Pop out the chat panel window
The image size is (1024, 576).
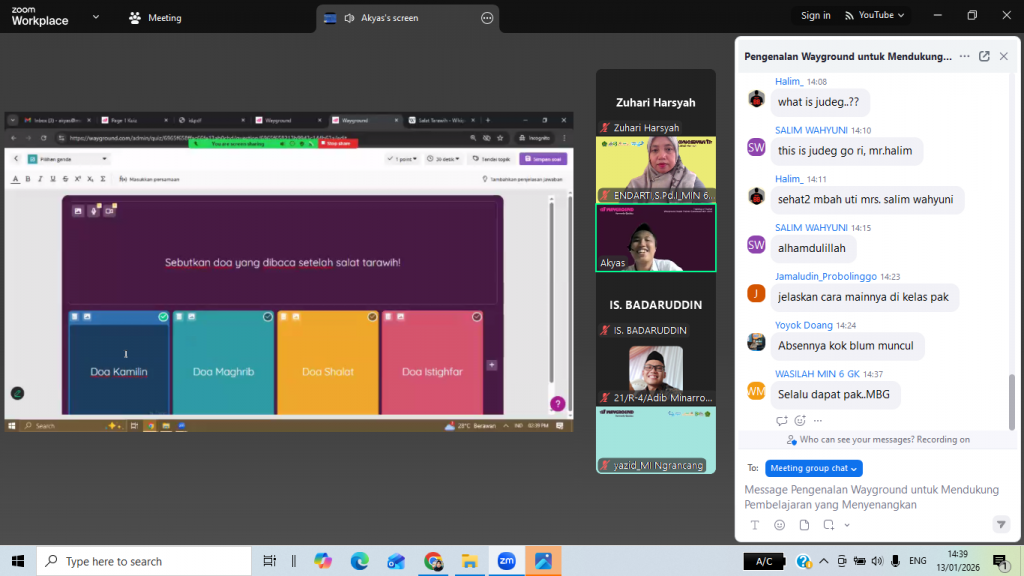pyautogui.click(x=984, y=57)
